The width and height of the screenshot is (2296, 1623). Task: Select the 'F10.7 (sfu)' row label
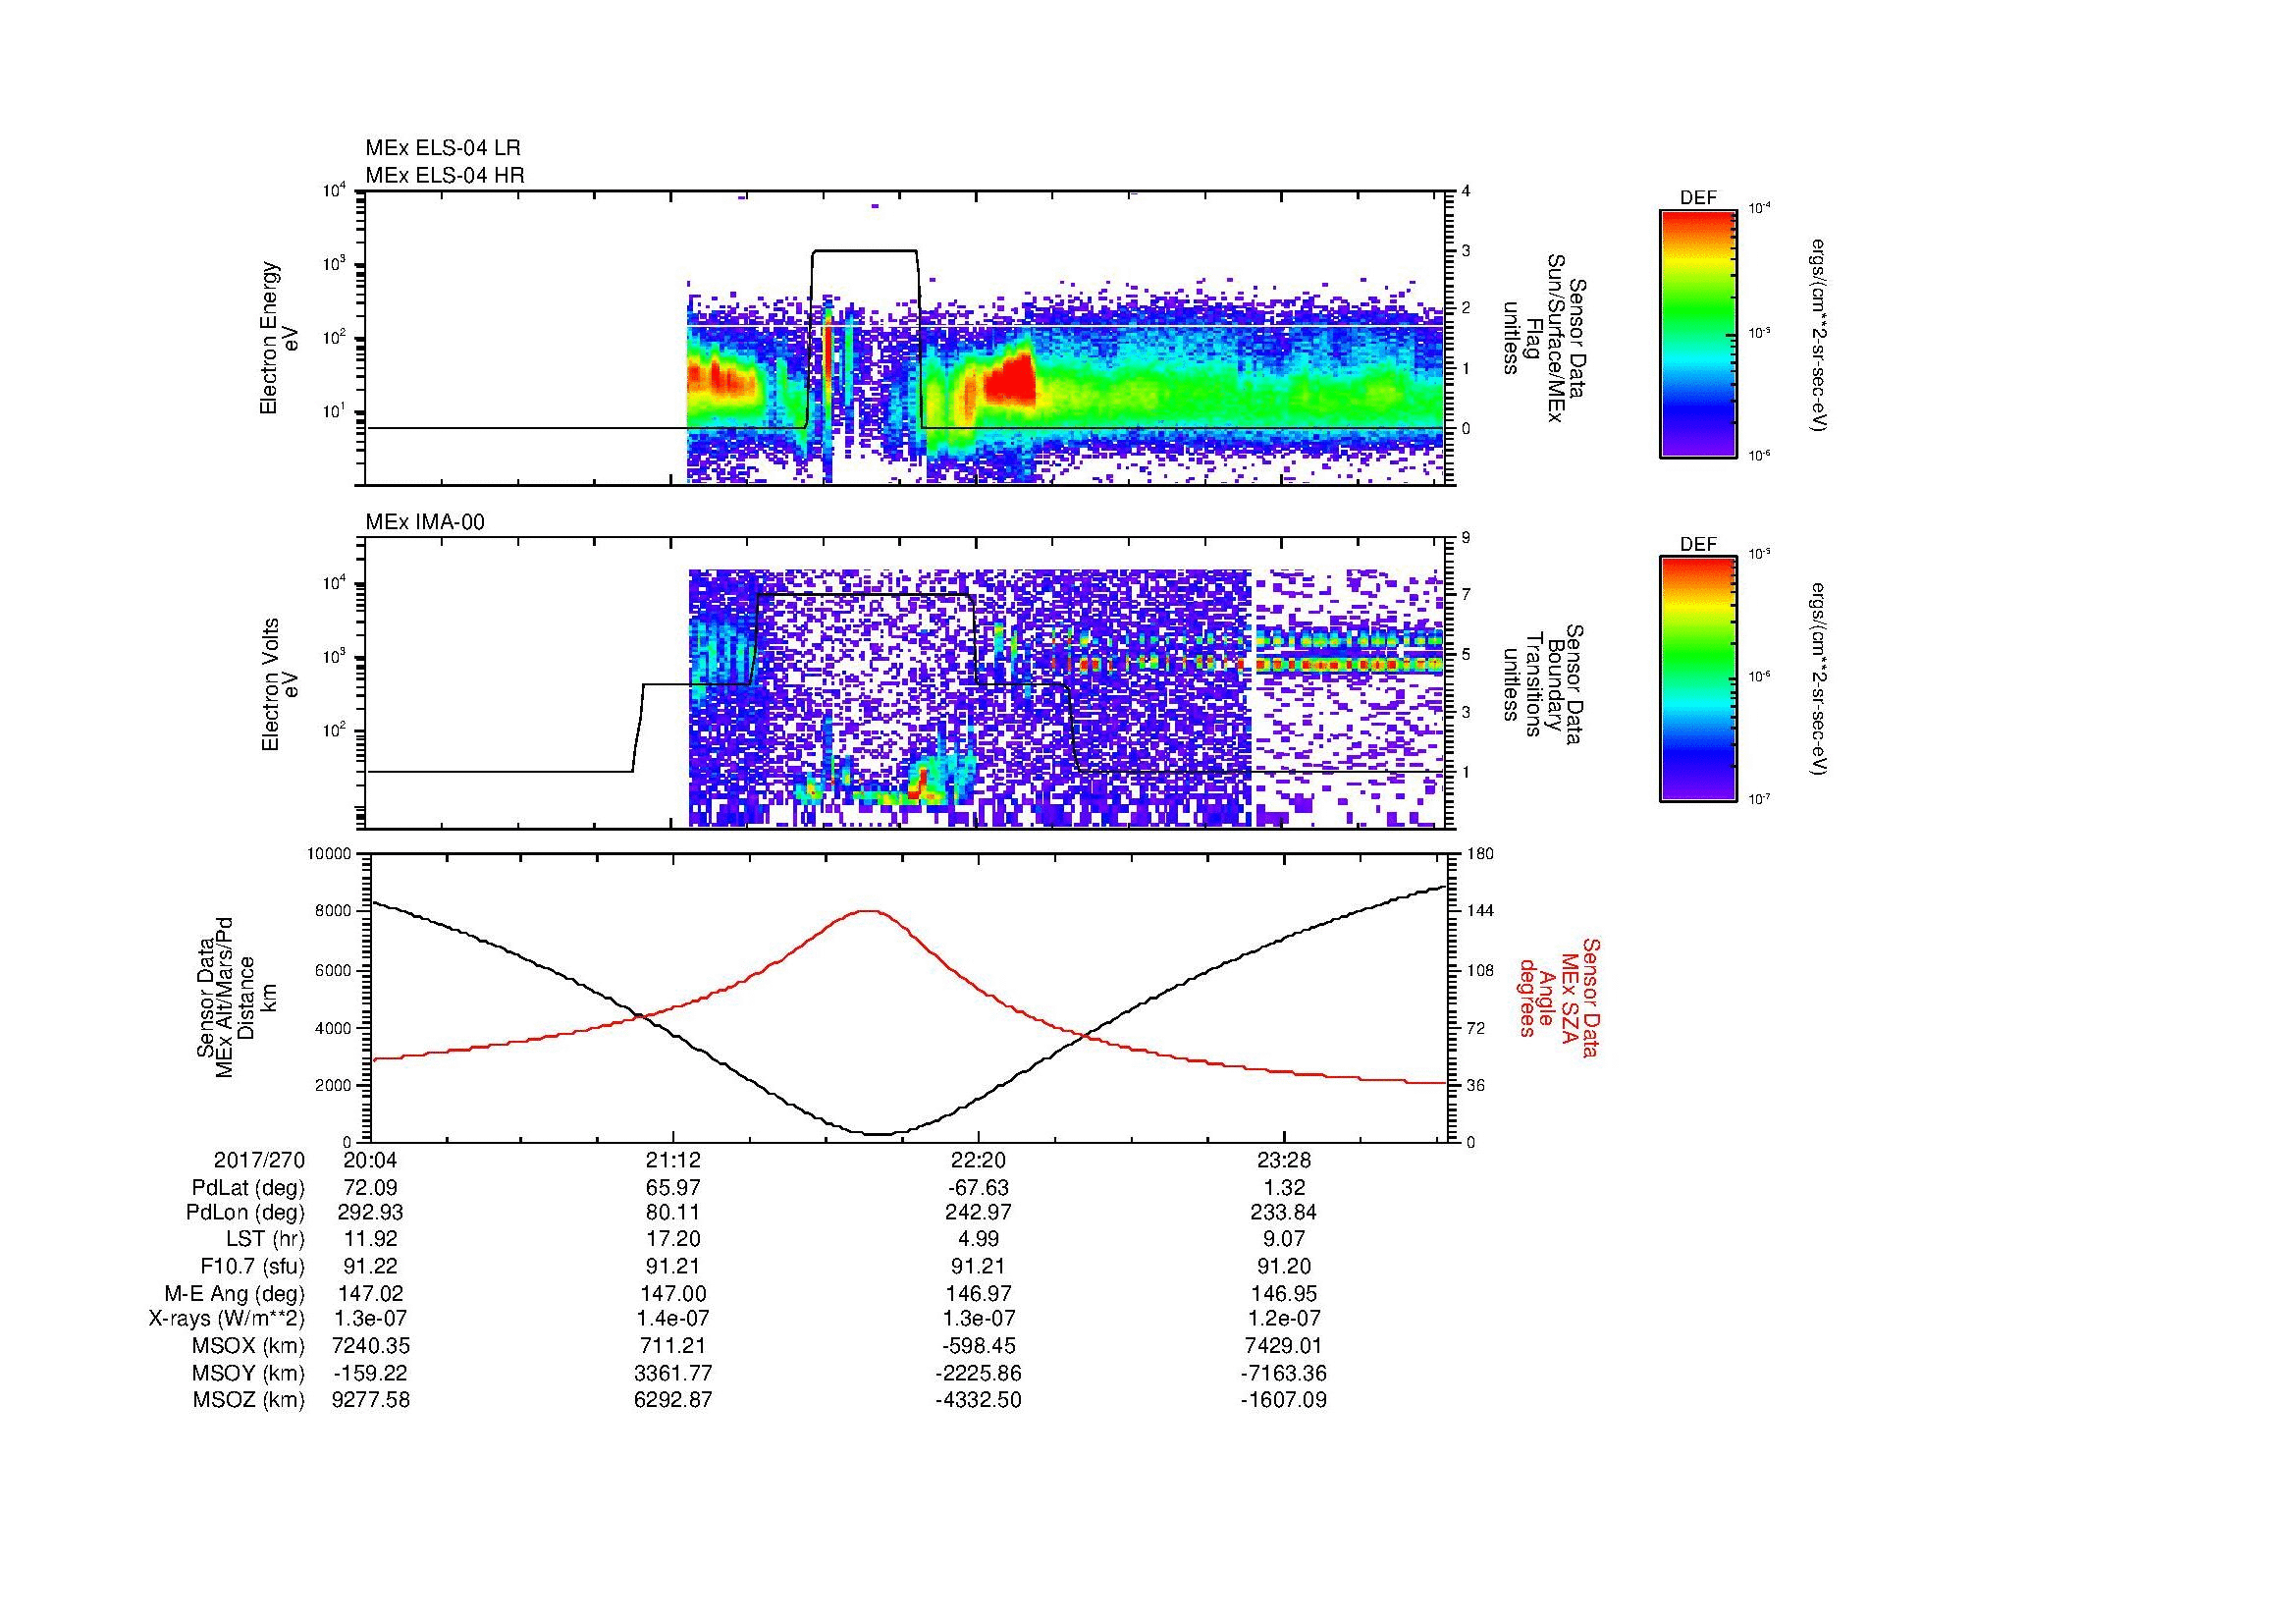coord(252,1267)
